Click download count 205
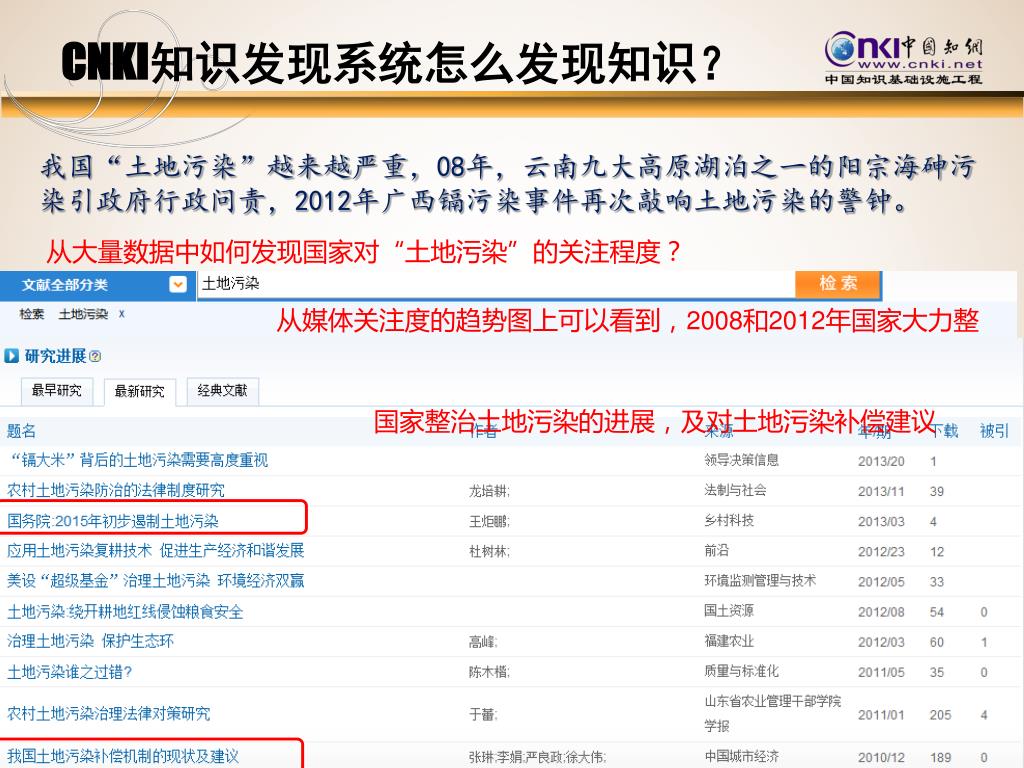Viewport: 1024px width, 768px height. point(940,715)
